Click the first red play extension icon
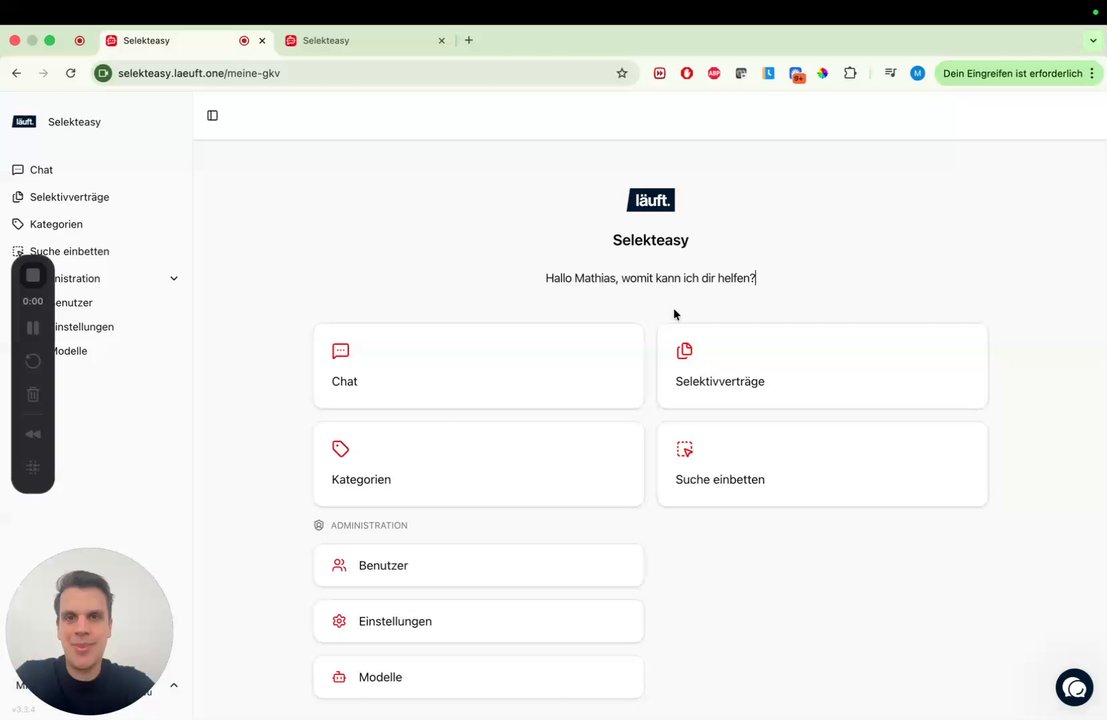 [659, 73]
